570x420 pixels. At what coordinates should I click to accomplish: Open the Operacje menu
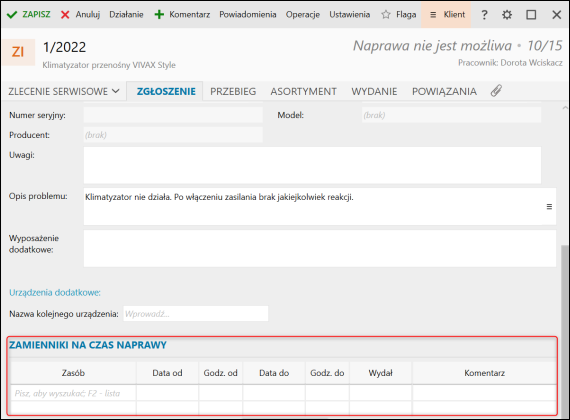point(302,15)
